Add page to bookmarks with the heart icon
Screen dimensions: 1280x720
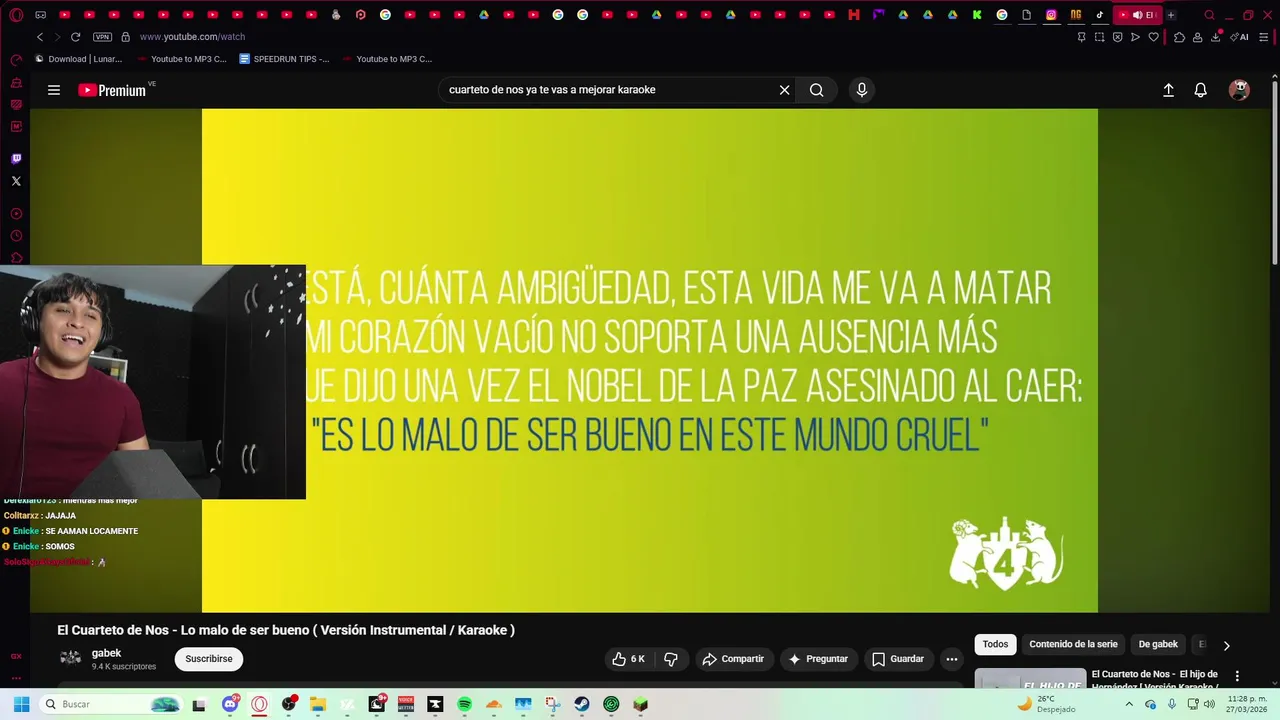coord(1153,37)
